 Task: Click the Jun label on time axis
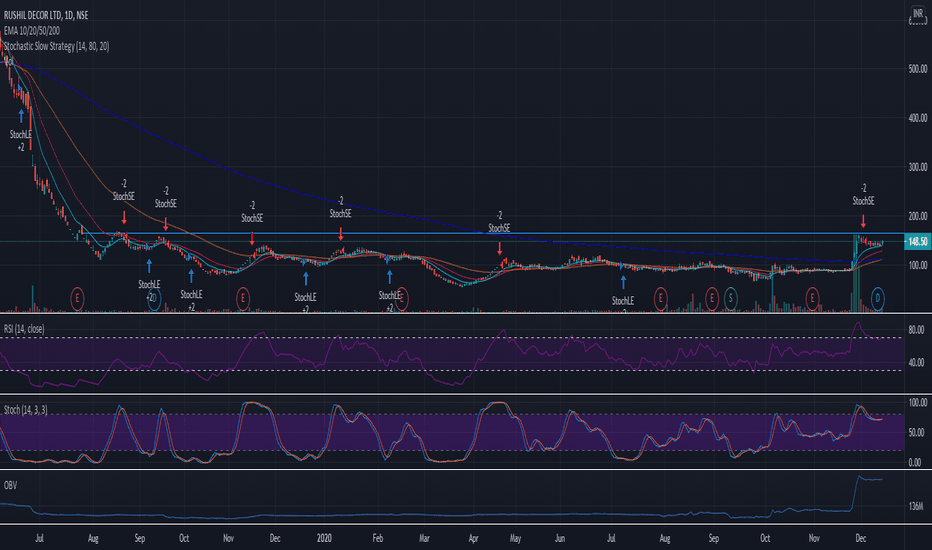tap(559, 538)
